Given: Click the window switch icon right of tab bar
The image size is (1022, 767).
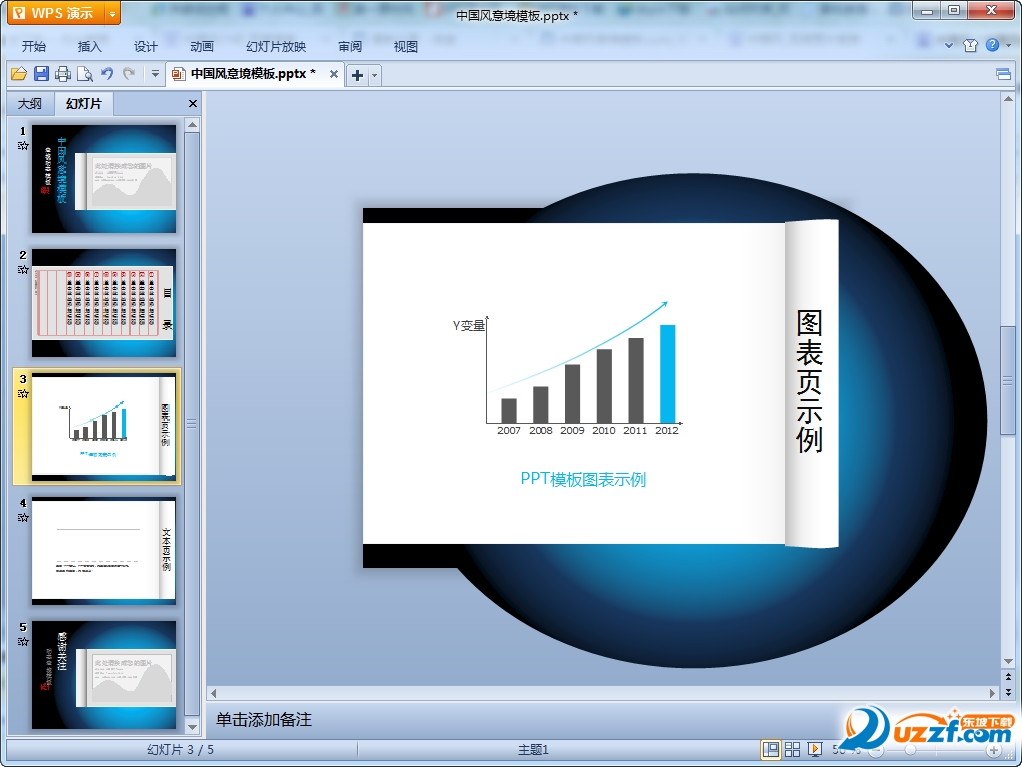Looking at the screenshot, I should click(1004, 74).
